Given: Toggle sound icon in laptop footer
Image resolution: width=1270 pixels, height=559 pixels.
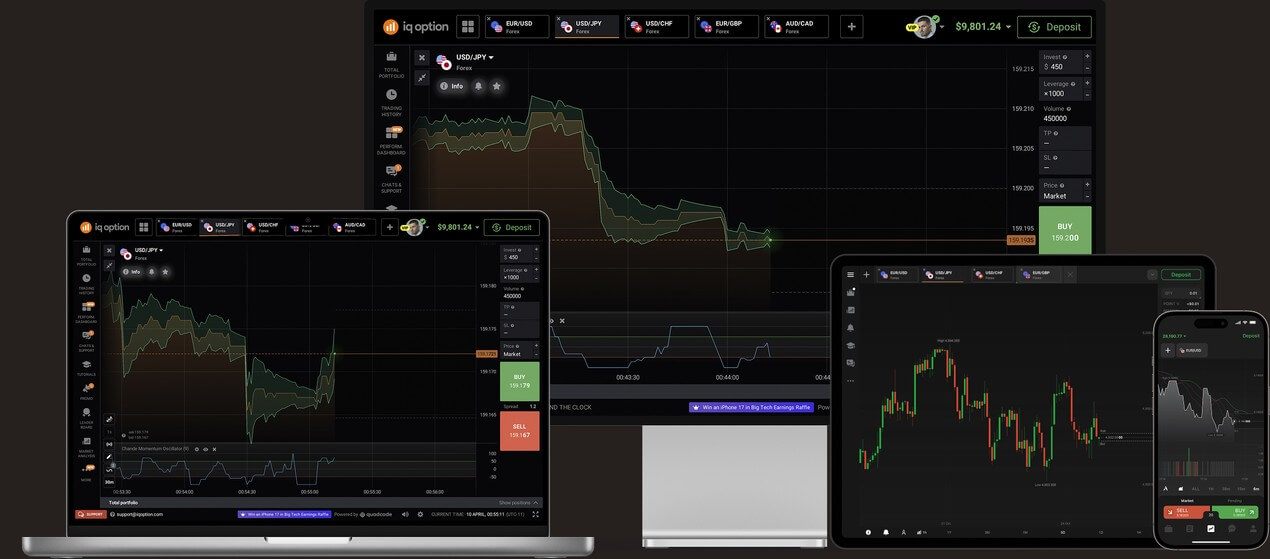Looking at the screenshot, I should click(405, 514).
